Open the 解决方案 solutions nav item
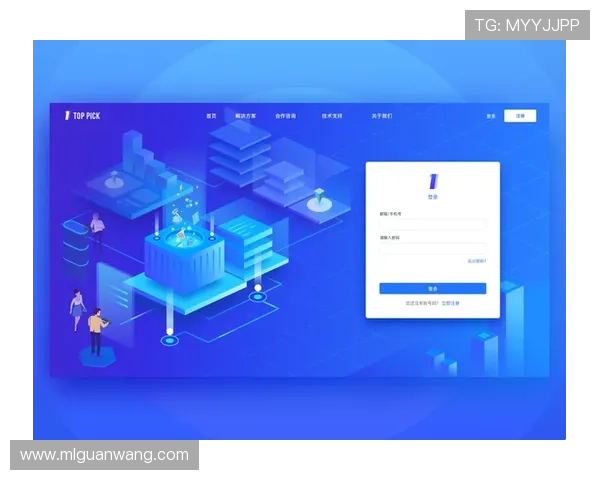600x480 pixels. click(x=245, y=116)
